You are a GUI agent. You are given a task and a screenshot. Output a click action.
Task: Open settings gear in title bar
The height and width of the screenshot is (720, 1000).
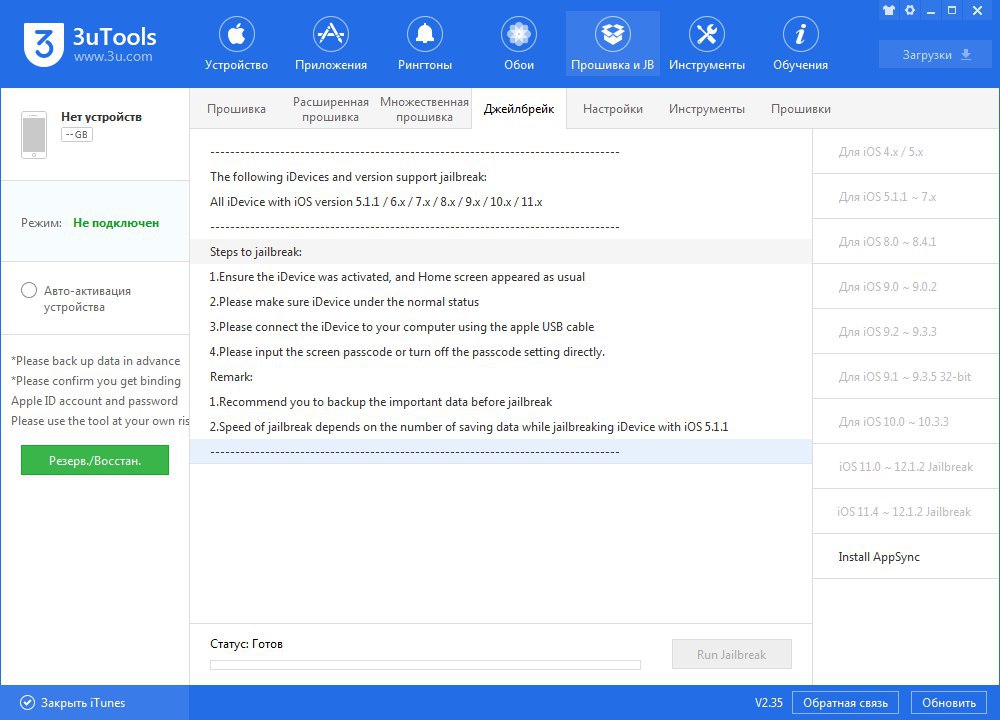coord(910,10)
